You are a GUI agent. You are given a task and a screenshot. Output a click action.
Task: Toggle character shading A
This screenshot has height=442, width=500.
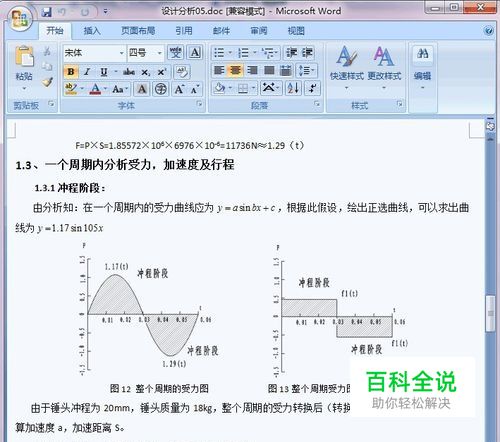pos(142,89)
